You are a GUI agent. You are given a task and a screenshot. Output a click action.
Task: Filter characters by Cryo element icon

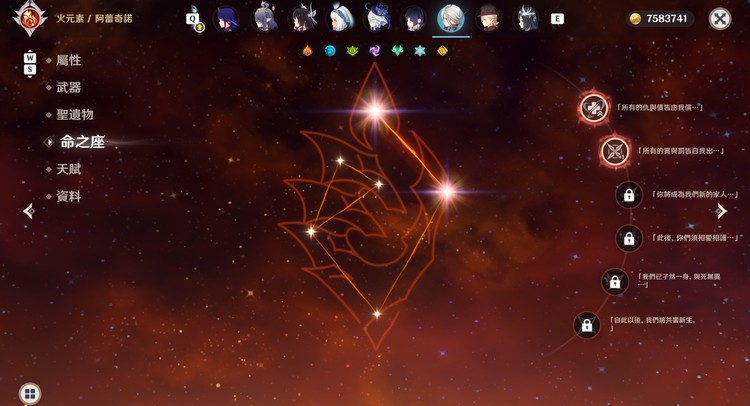420,50
